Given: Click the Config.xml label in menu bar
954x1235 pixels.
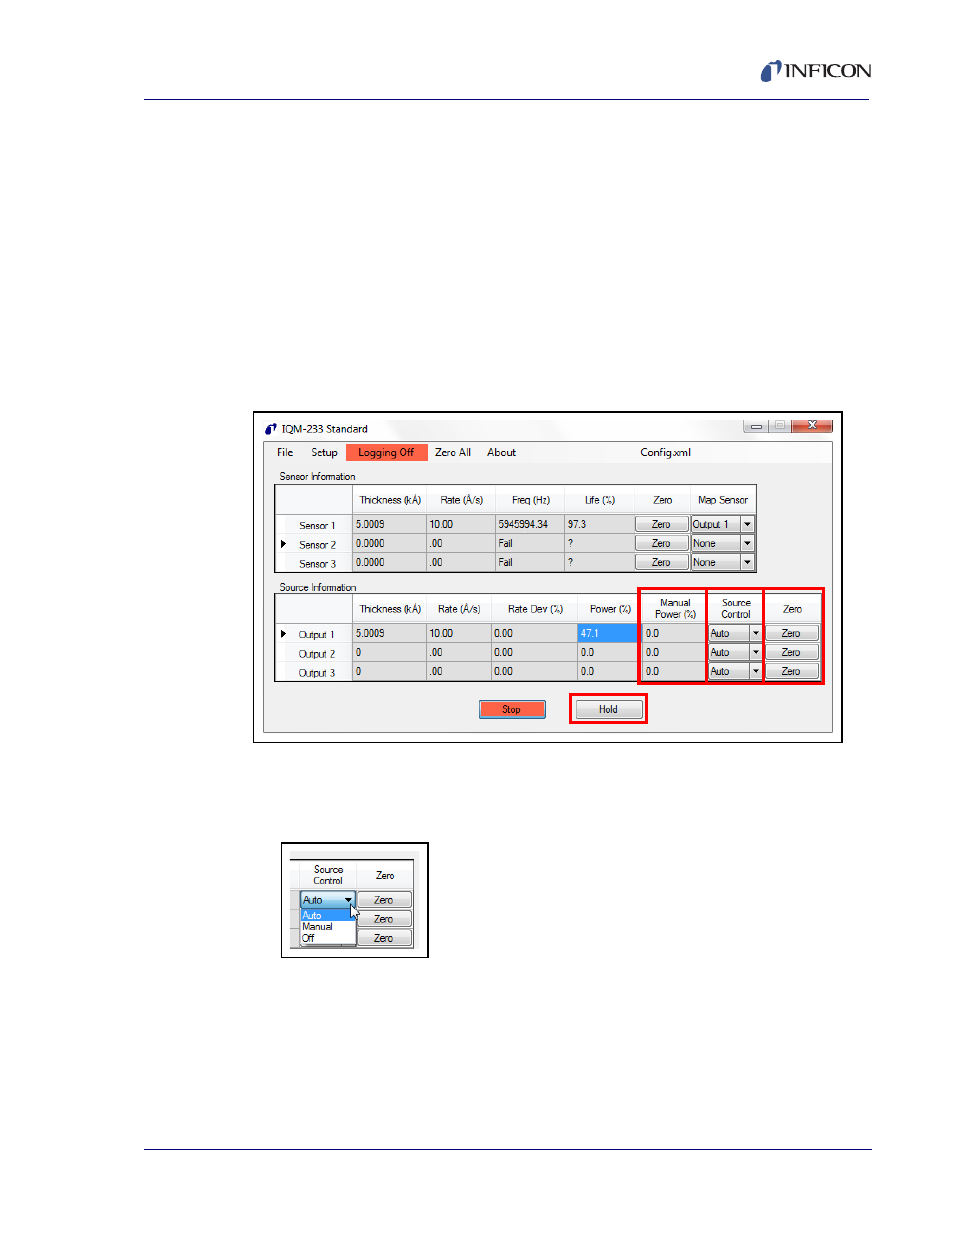Looking at the screenshot, I should (x=665, y=452).
